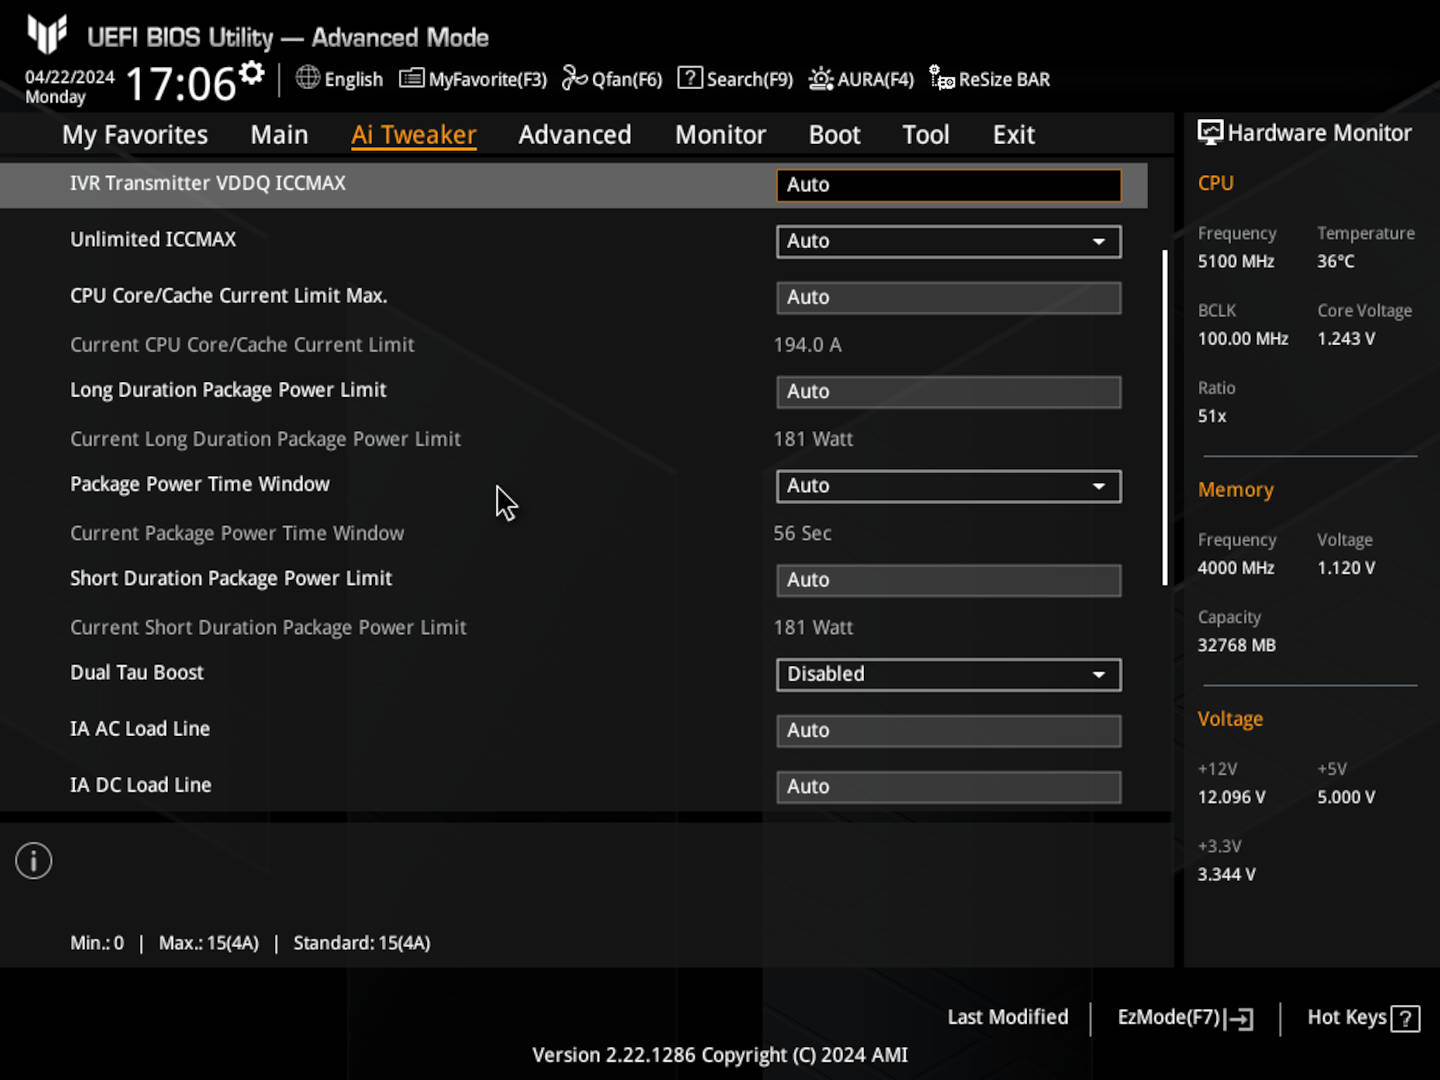Click CPU Core/Cache Current Limit Max. field
The height and width of the screenshot is (1080, 1440).
[x=948, y=297]
